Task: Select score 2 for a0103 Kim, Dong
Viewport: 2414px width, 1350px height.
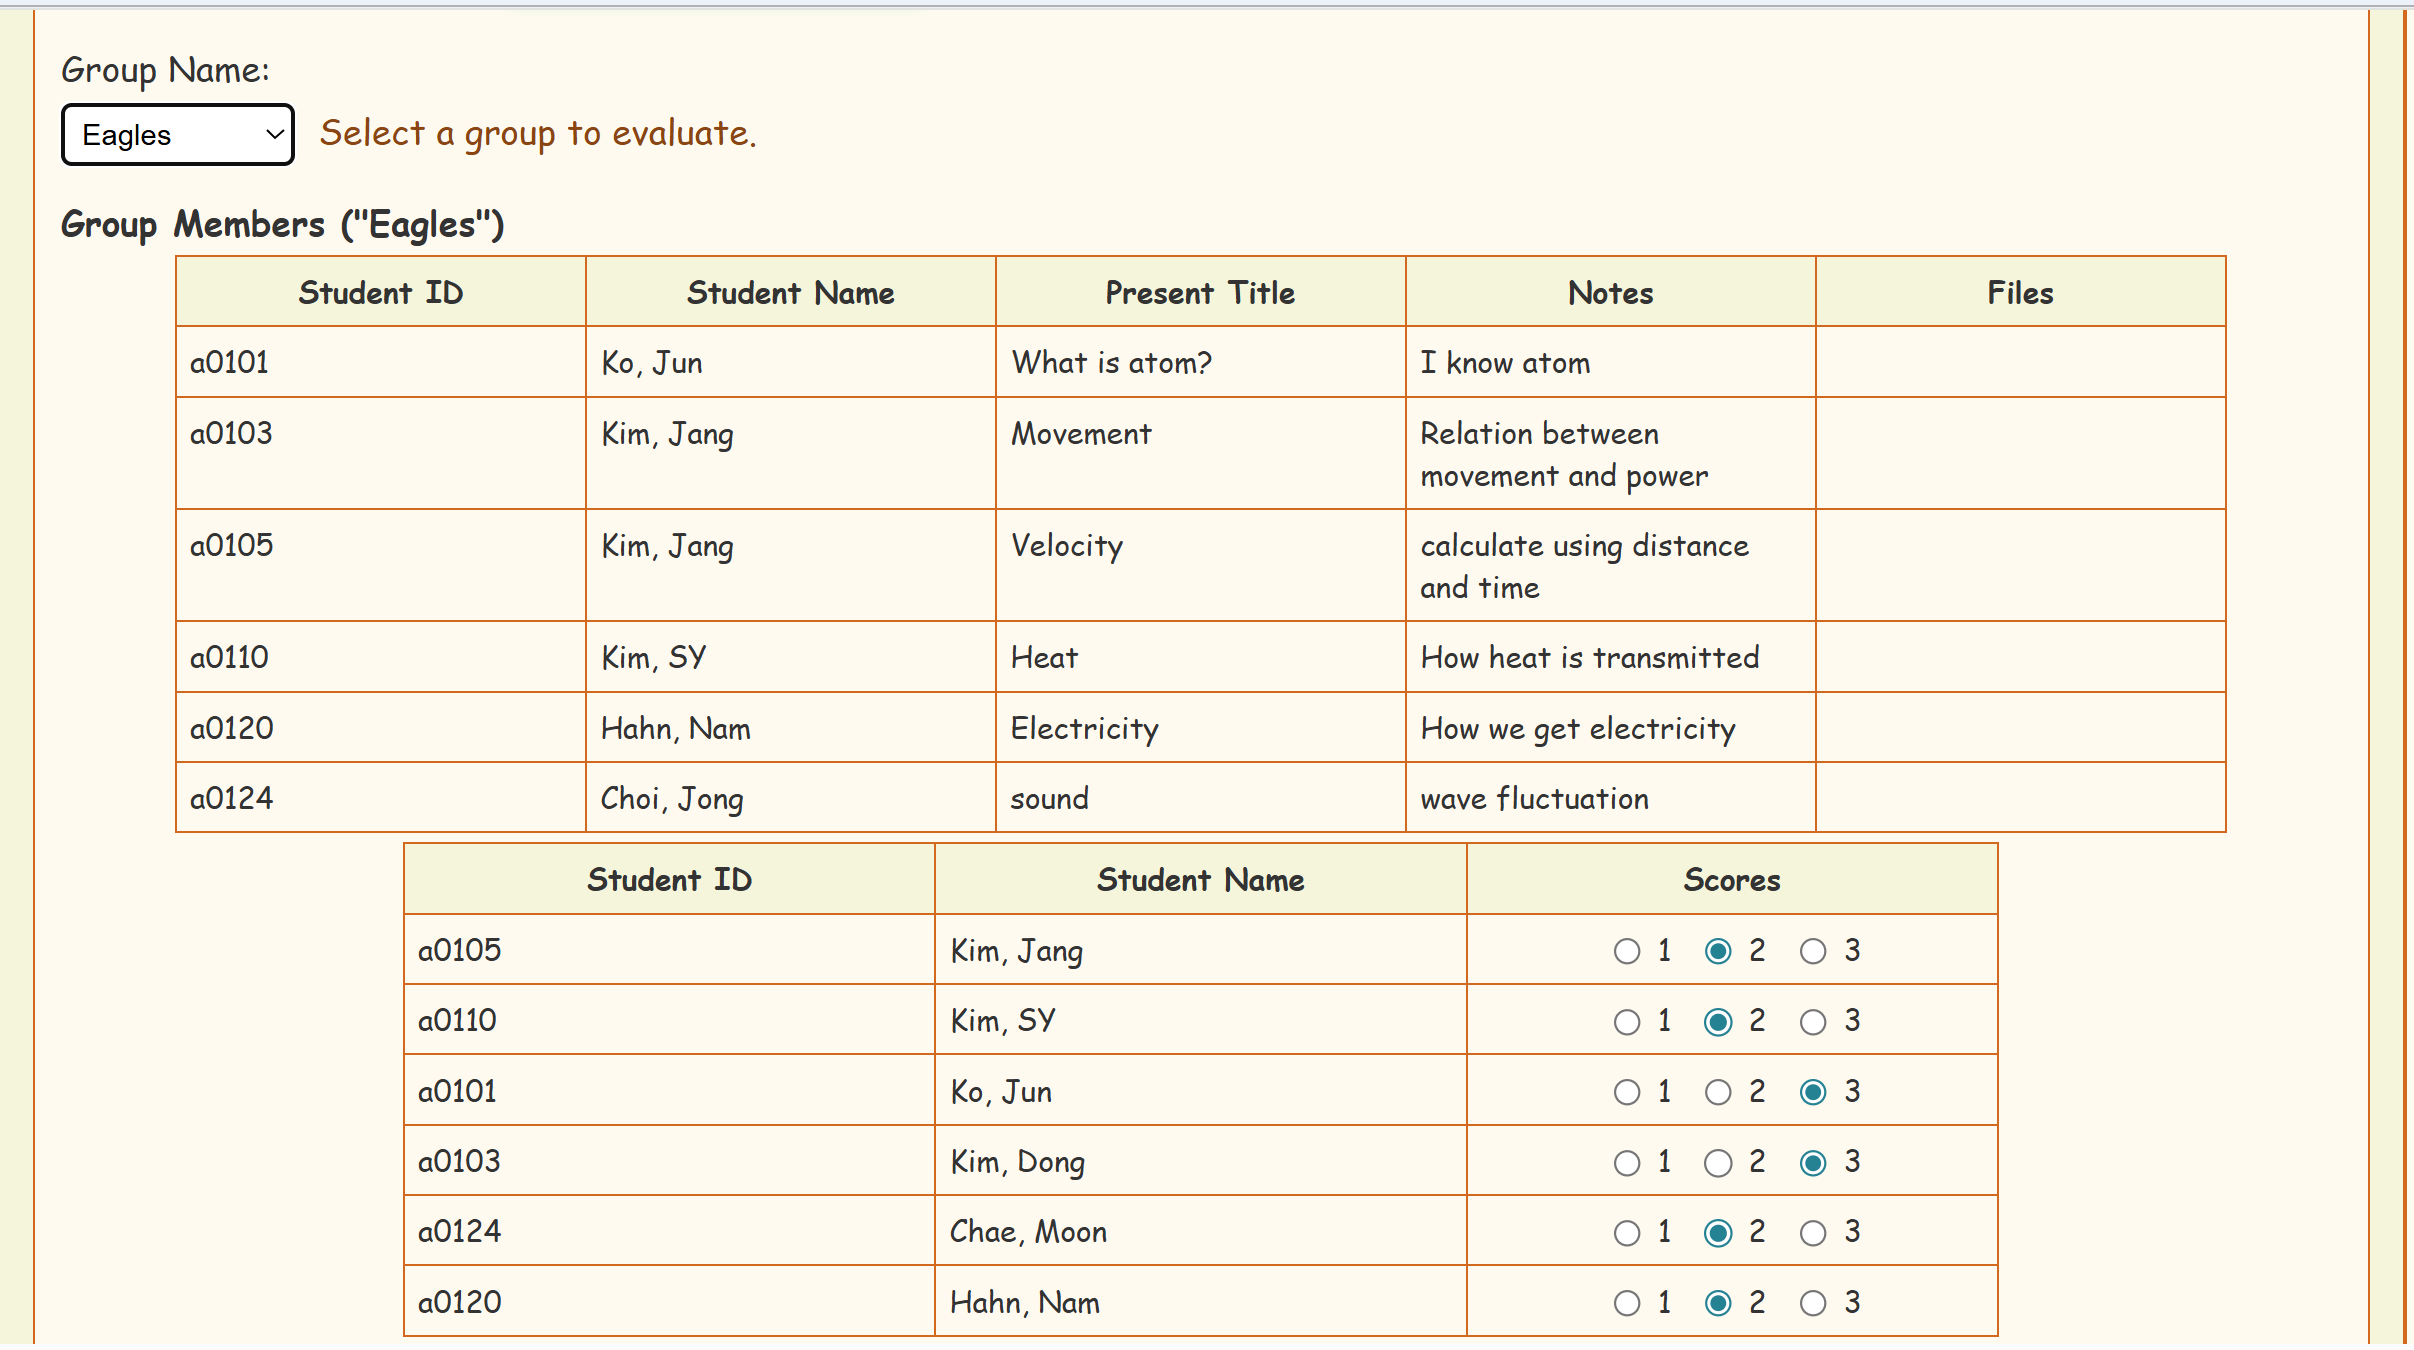Action: click(x=1718, y=1163)
